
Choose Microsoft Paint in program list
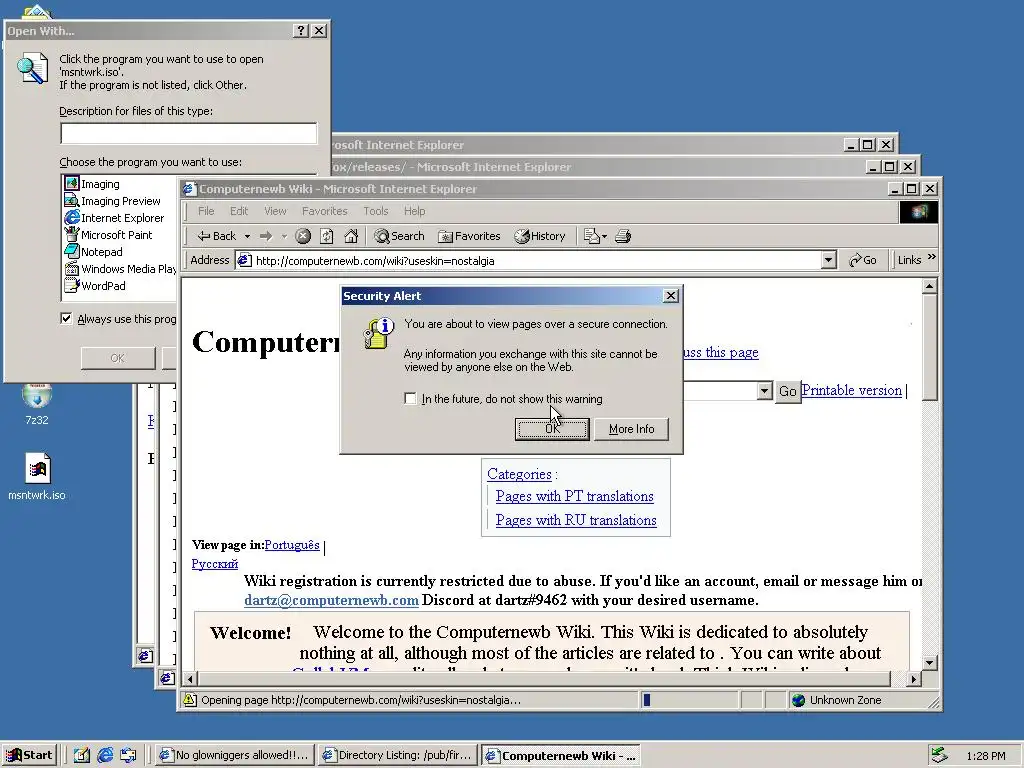(x=108, y=234)
